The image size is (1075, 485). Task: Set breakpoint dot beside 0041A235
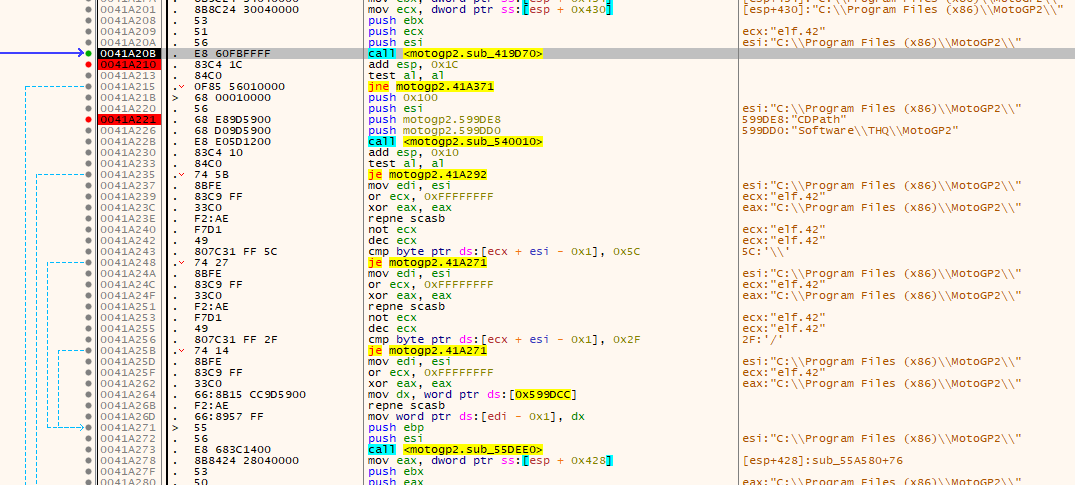point(88,174)
